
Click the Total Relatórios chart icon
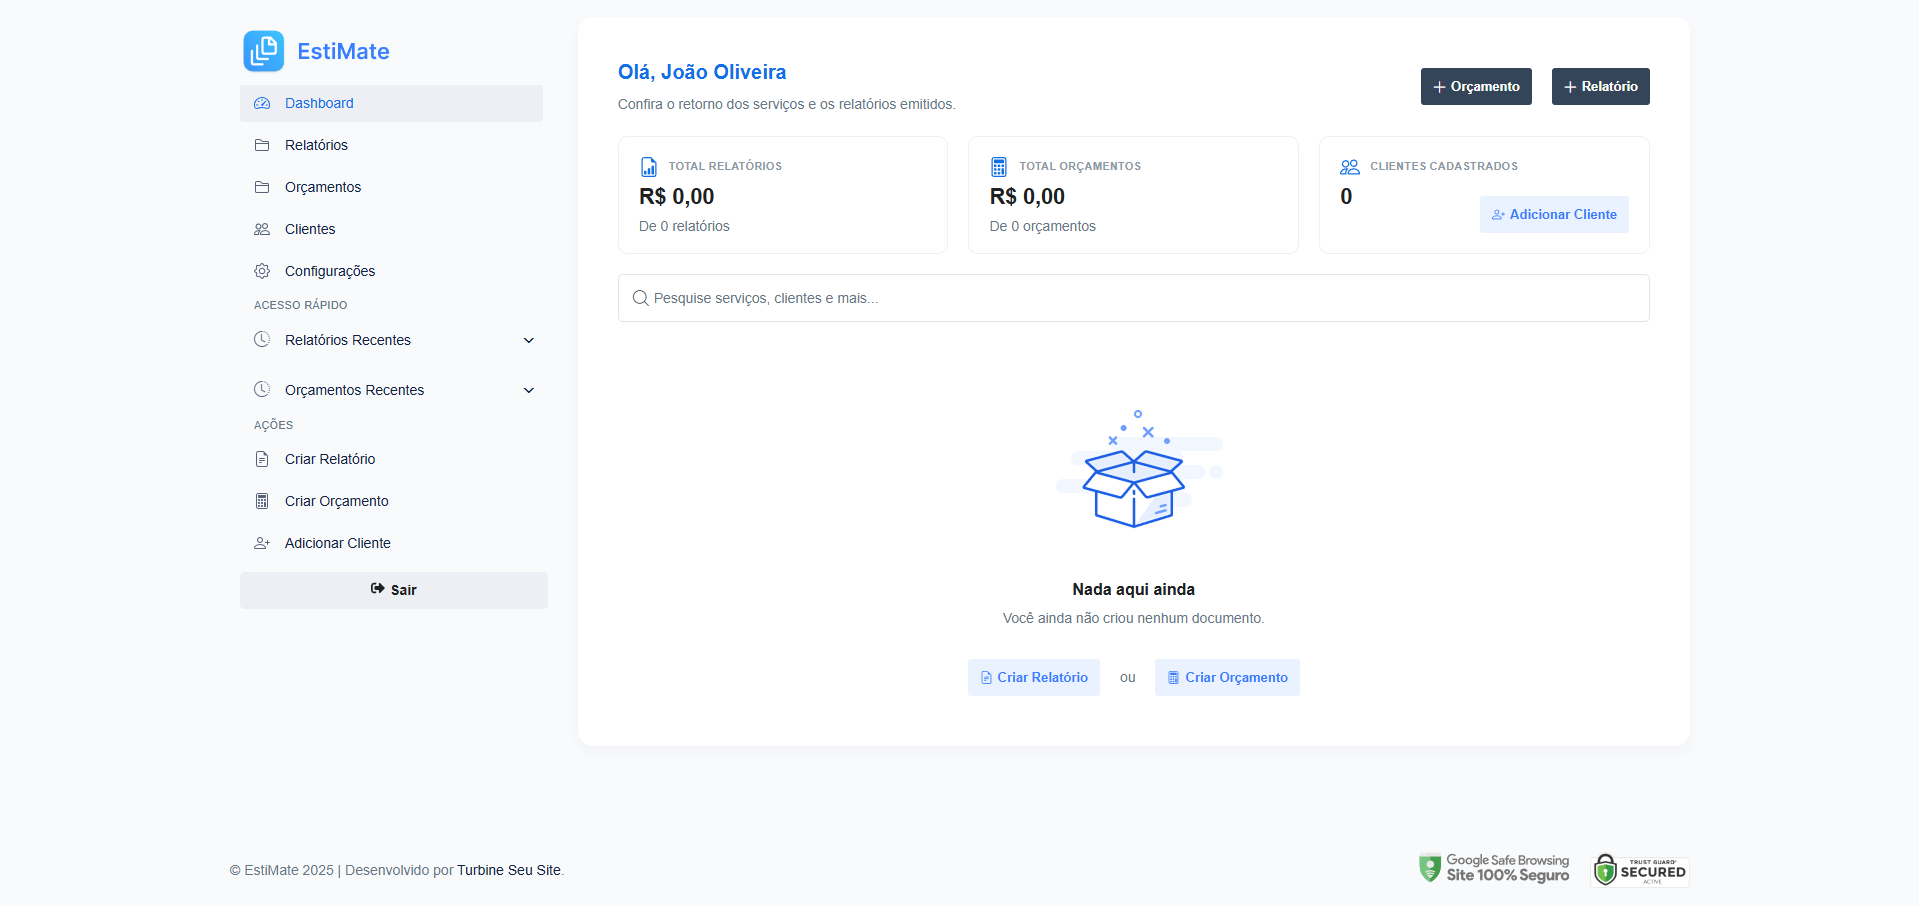(x=649, y=167)
